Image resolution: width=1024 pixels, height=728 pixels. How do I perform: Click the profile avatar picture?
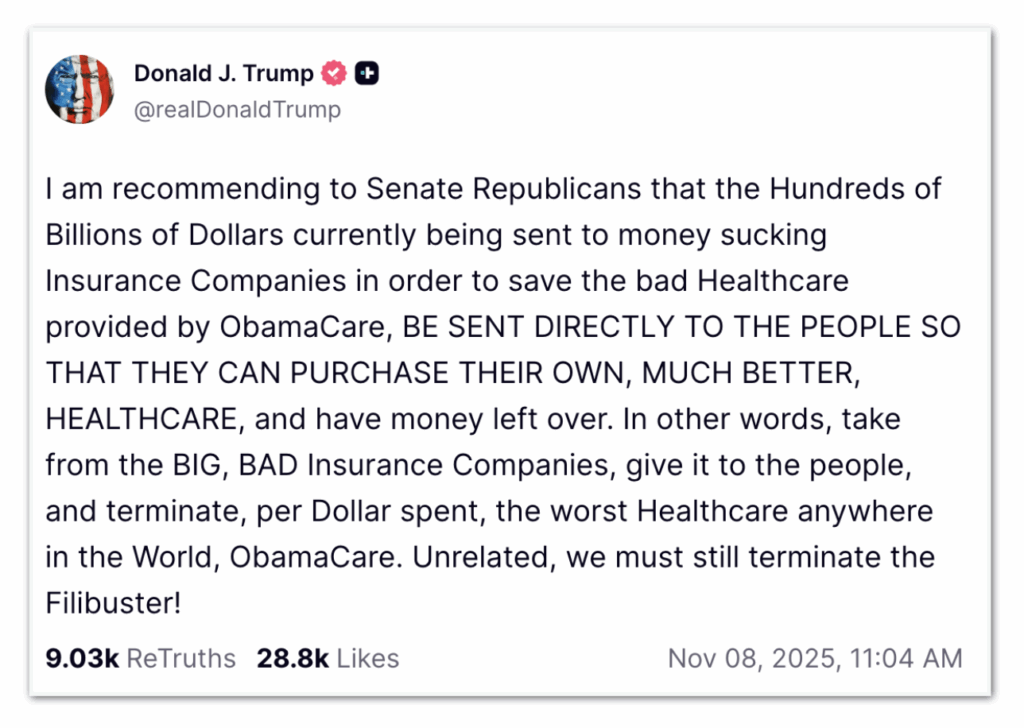coord(80,89)
